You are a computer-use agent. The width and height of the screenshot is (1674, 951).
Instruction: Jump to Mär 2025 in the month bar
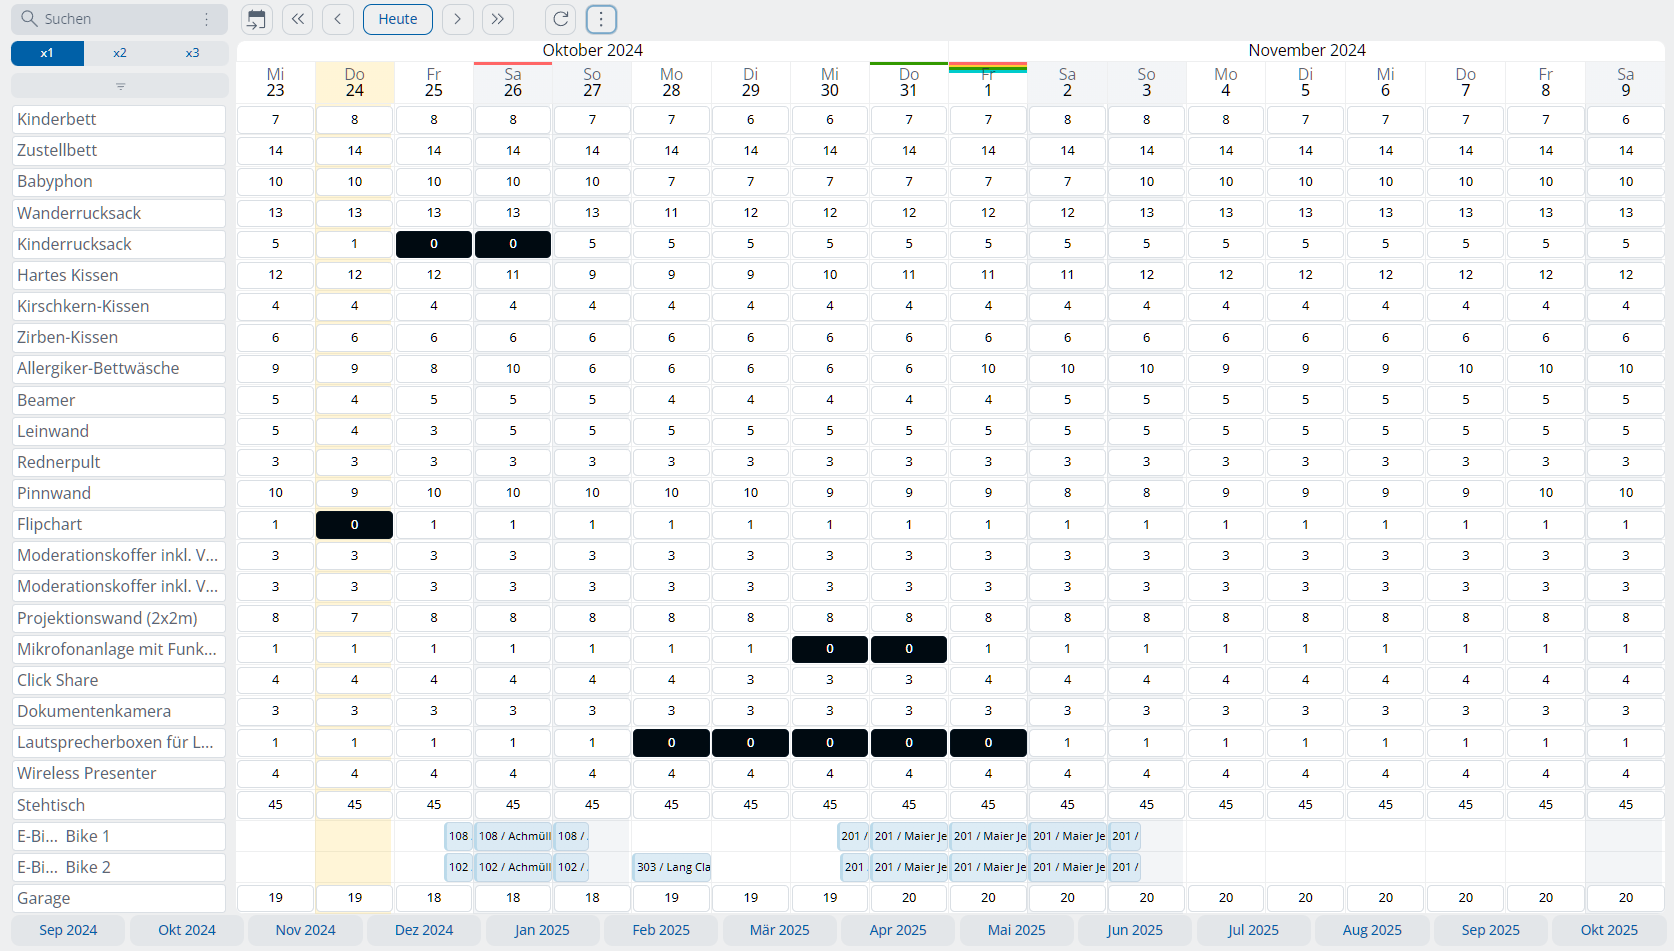click(779, 930)
